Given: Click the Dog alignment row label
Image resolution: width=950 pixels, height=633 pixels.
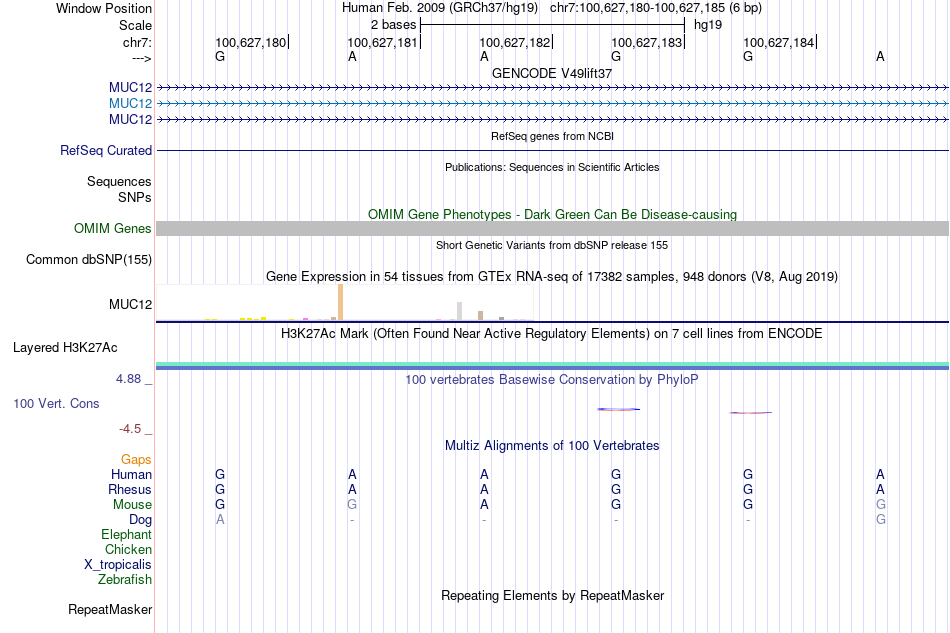Looking at the screenshot, I should click(x=141, y=520).
